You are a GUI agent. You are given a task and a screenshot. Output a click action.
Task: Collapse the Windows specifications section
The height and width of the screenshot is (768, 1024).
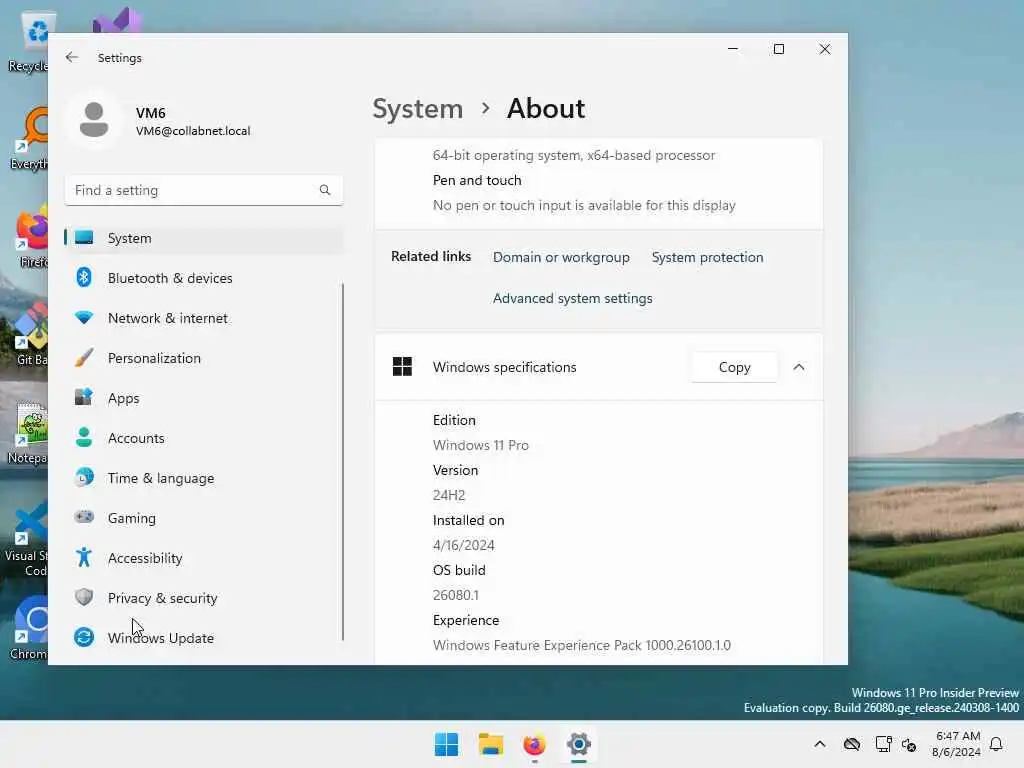799,367
